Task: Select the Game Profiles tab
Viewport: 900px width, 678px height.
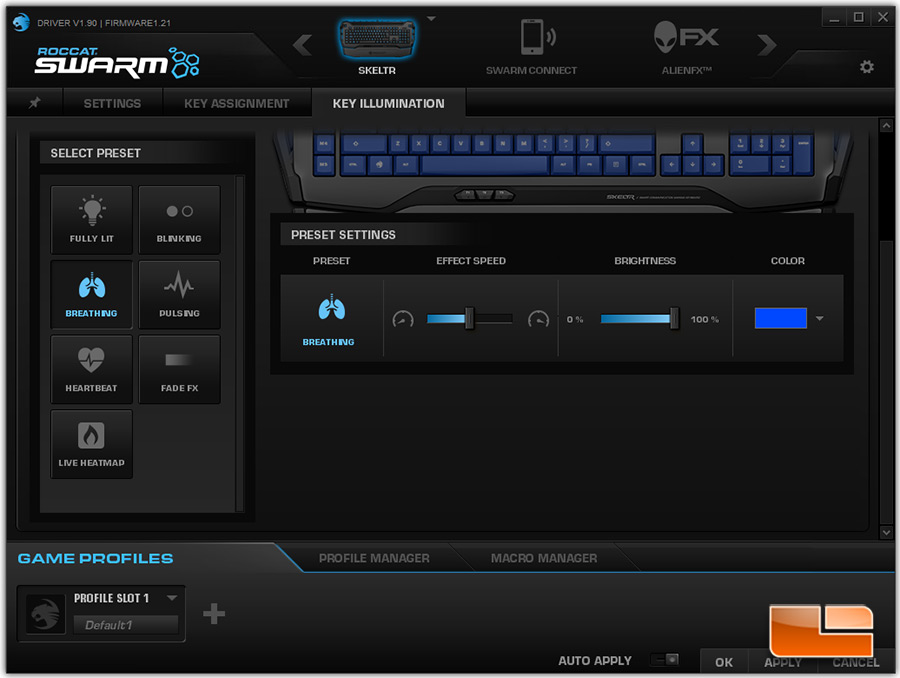Action: coord(95,558)
